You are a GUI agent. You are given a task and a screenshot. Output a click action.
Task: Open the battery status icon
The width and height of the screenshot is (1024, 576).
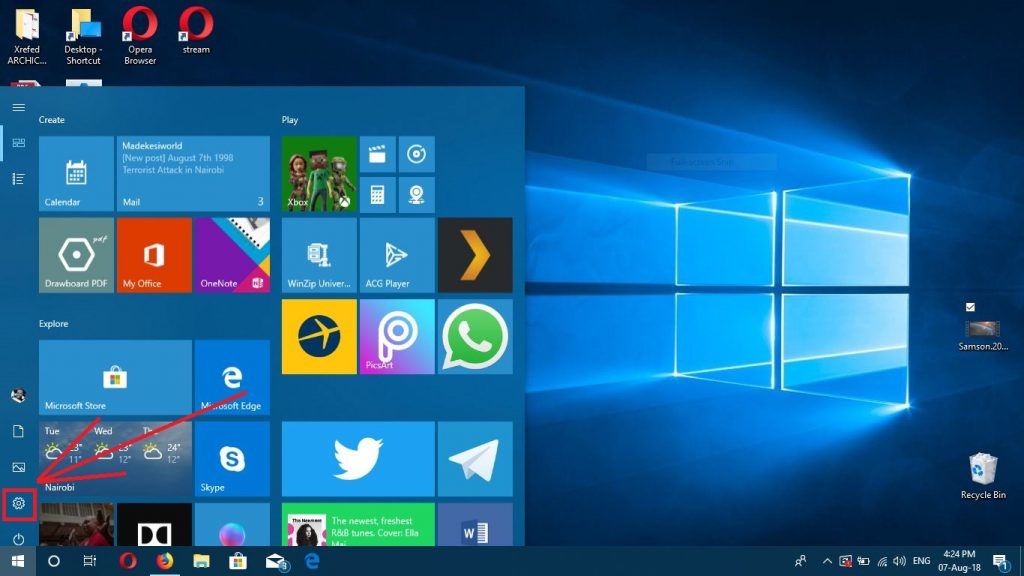click(863, 561)
